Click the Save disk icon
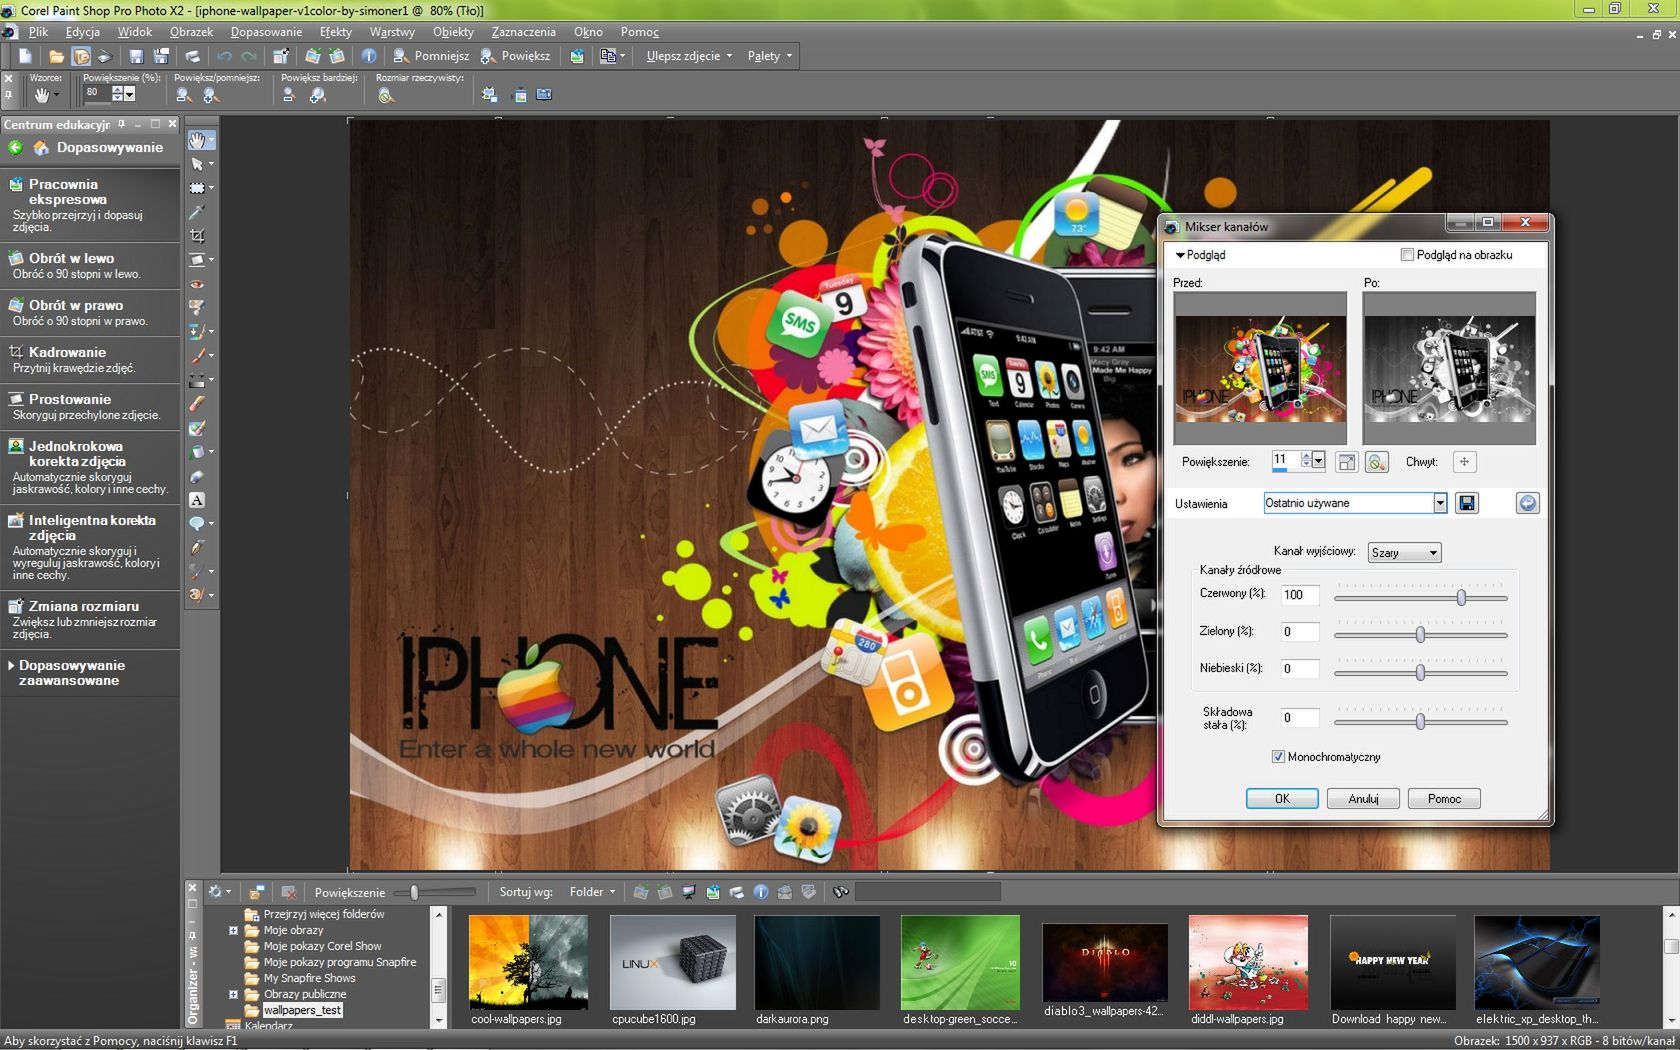 (136, 56)
